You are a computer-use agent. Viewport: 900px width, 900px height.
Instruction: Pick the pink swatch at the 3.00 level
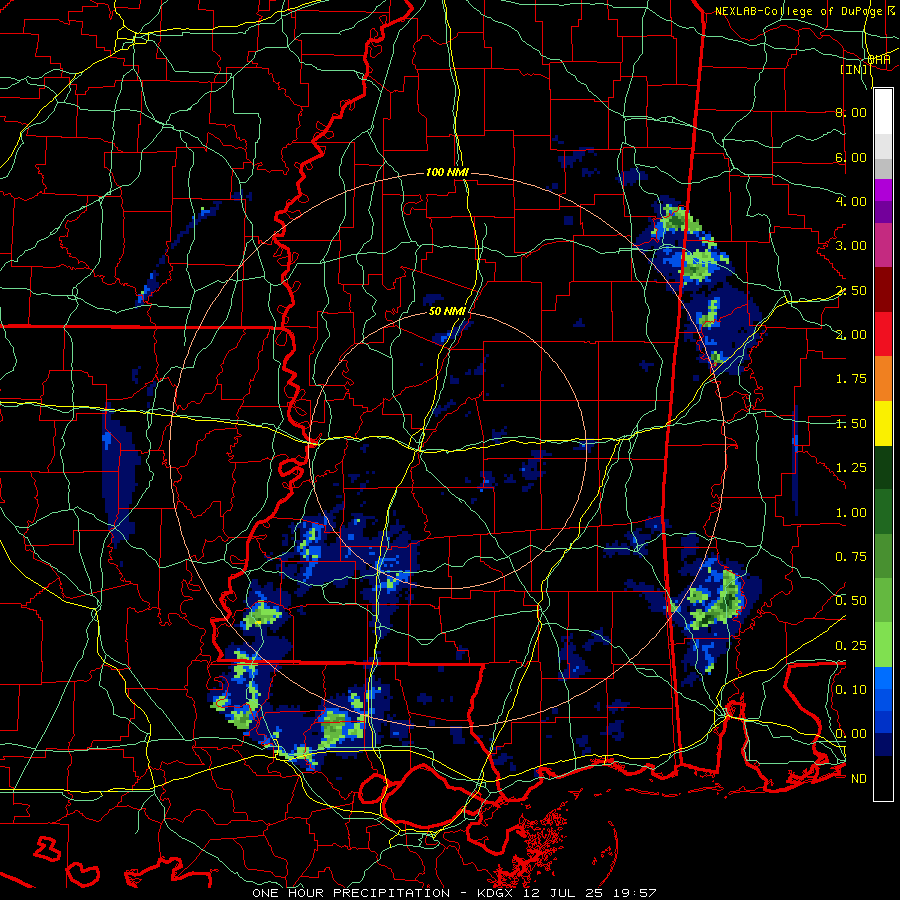(883, 245)
